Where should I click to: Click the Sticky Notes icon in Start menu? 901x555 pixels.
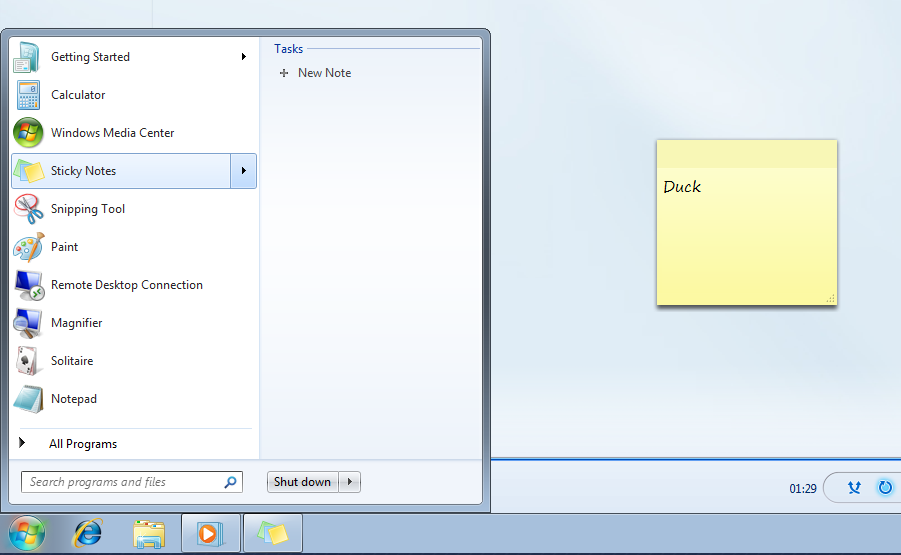point(29,171)
